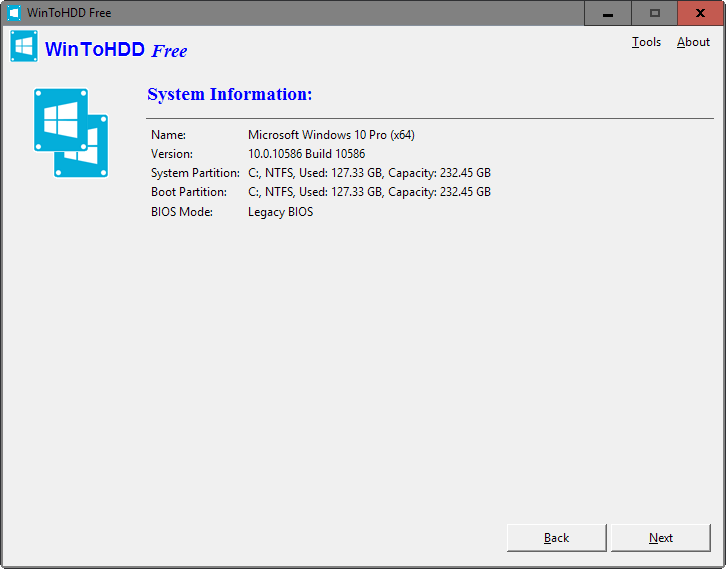Click the WinToHDD logo beside the header text
Image resolution: width=726 pixels, height=569 pixels.
coord(24,46)
